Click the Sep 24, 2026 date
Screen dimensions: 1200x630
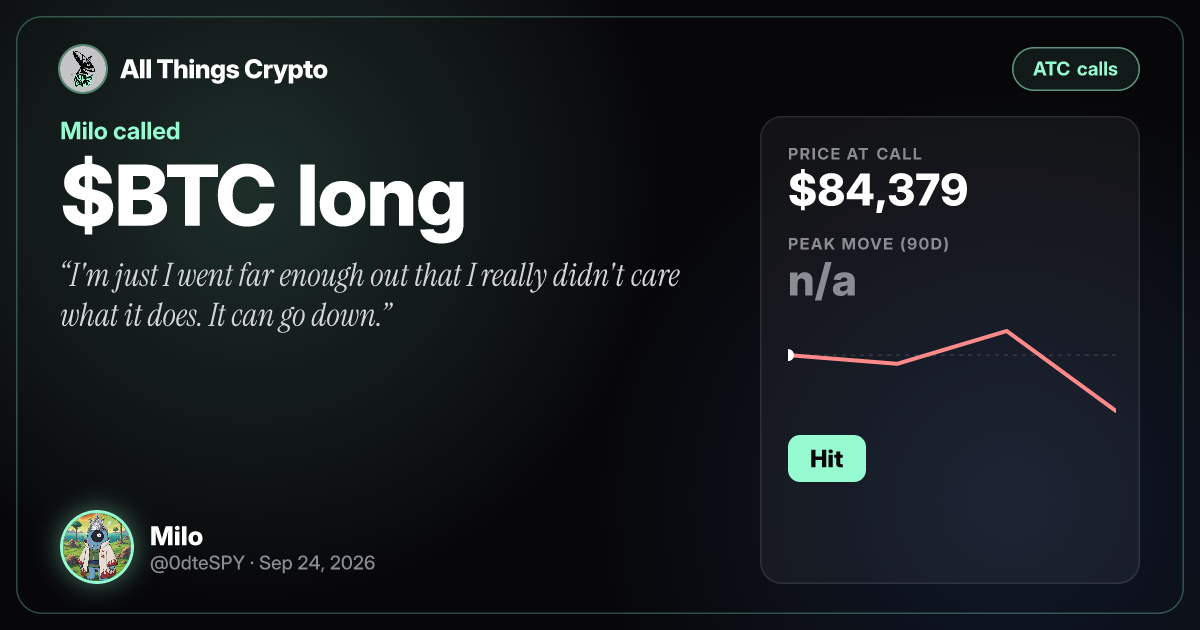tap(317, 563)
